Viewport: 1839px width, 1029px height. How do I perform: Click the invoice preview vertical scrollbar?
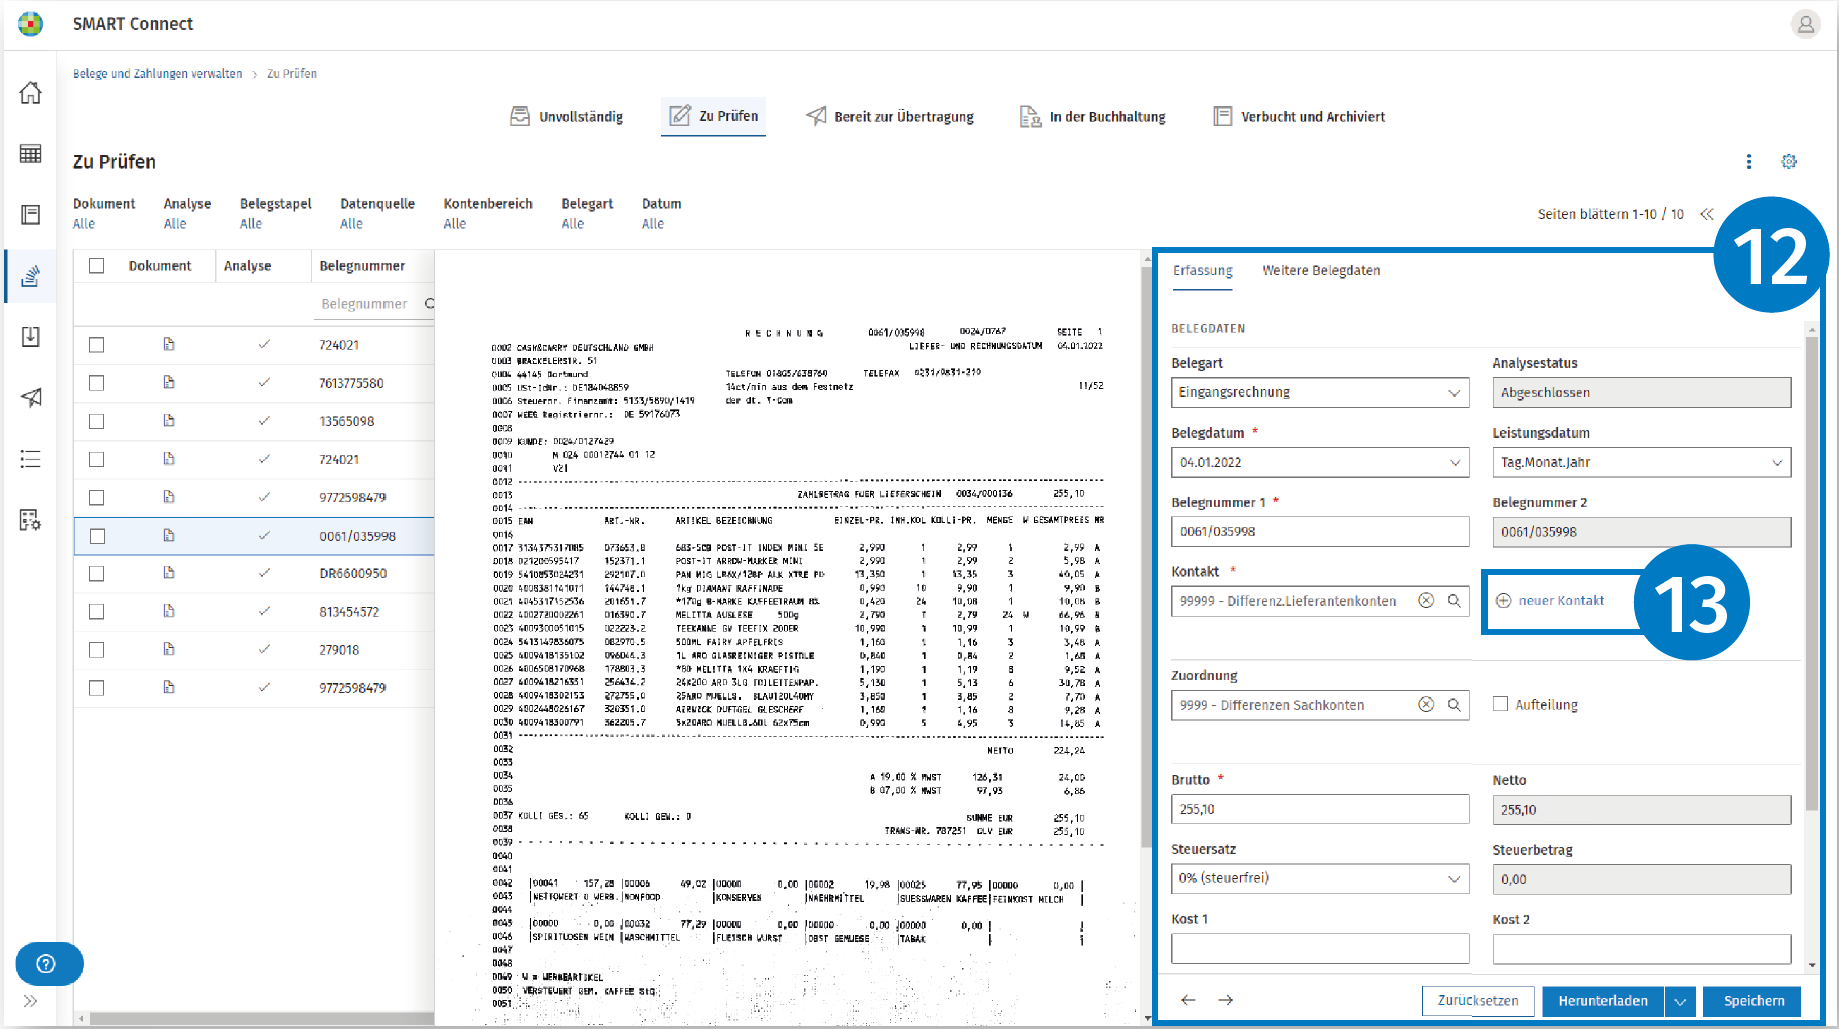(1146, 557)
